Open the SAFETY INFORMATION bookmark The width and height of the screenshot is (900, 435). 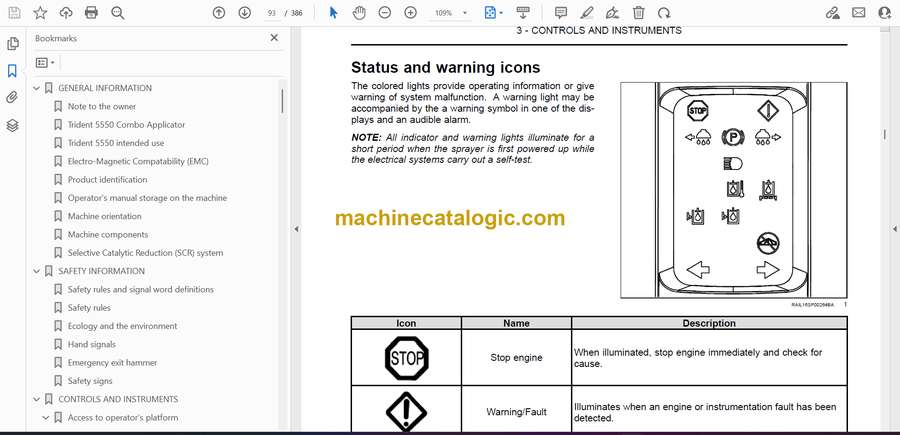point(102,271)
